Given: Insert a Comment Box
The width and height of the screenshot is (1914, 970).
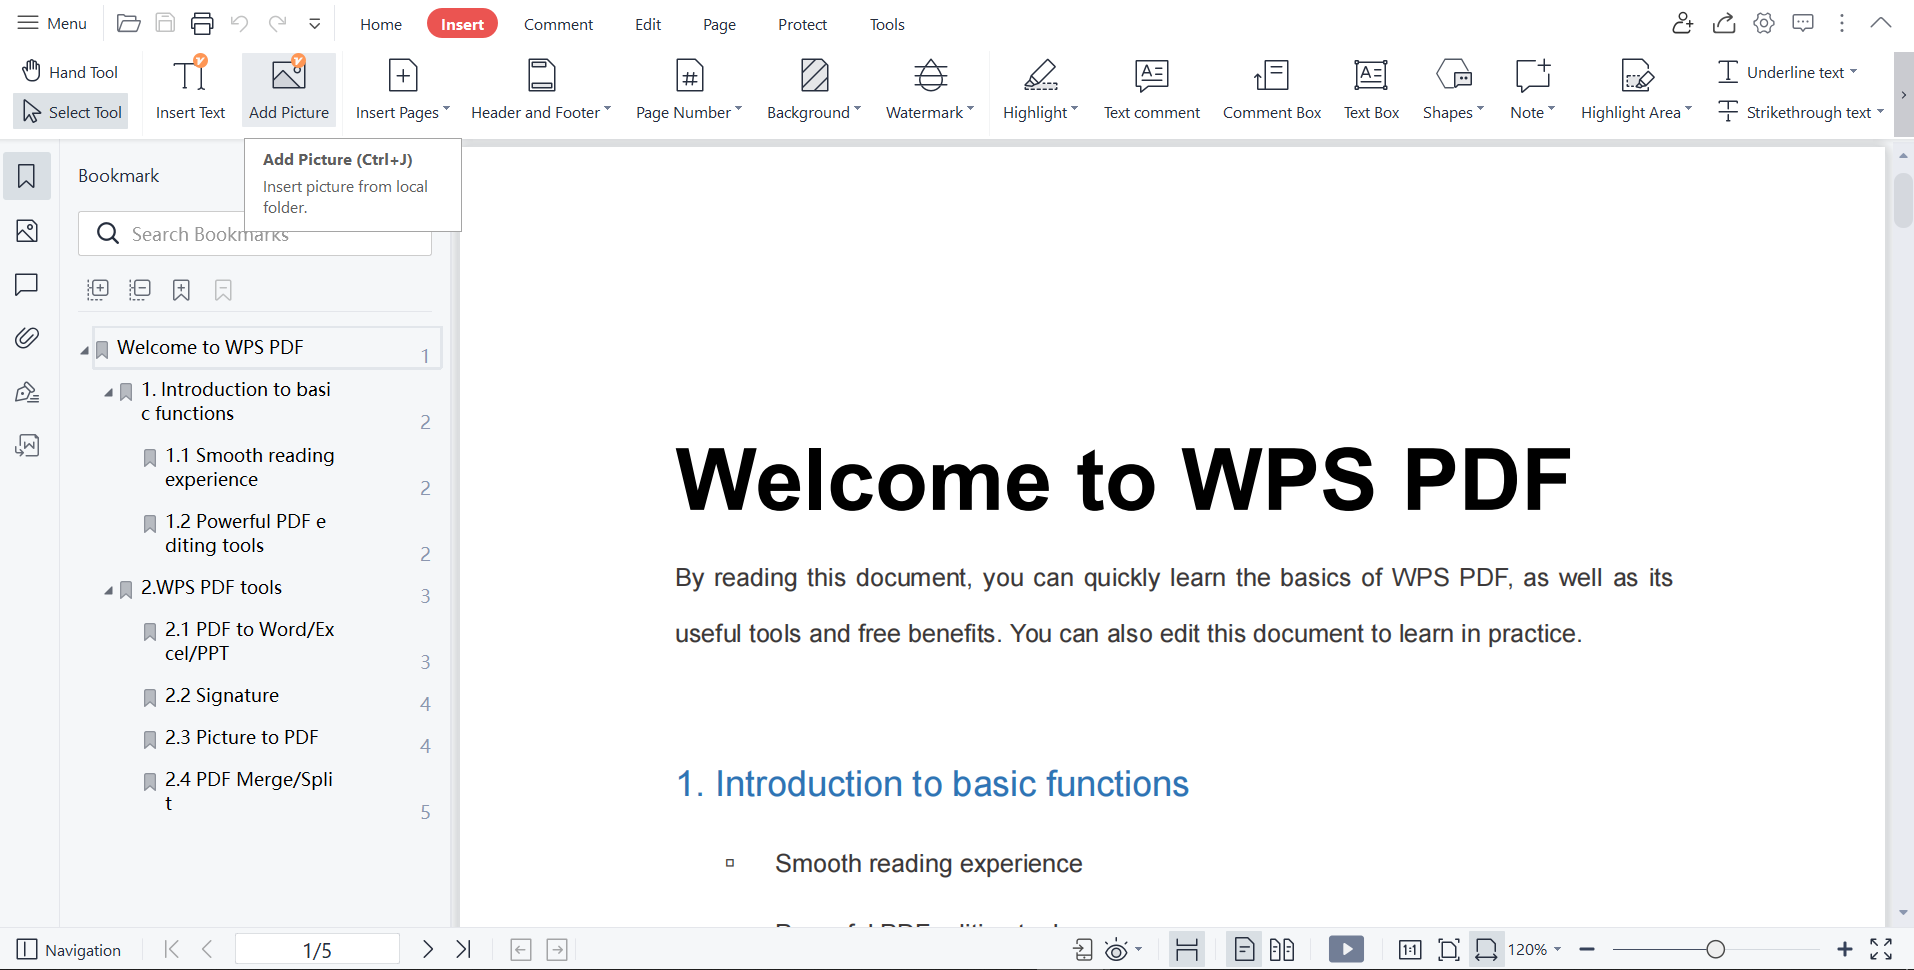Looking at the screenshot, I should coord(1271,88).
